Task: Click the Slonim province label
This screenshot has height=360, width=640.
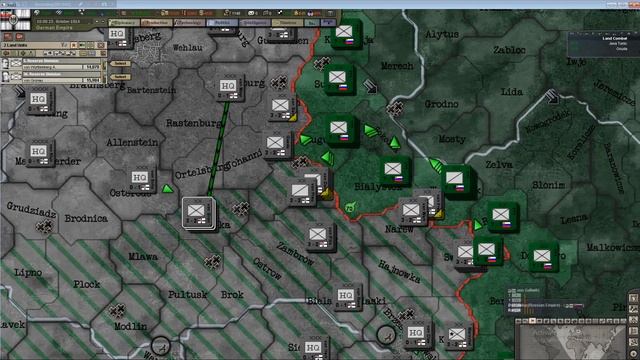Action: 549,185
